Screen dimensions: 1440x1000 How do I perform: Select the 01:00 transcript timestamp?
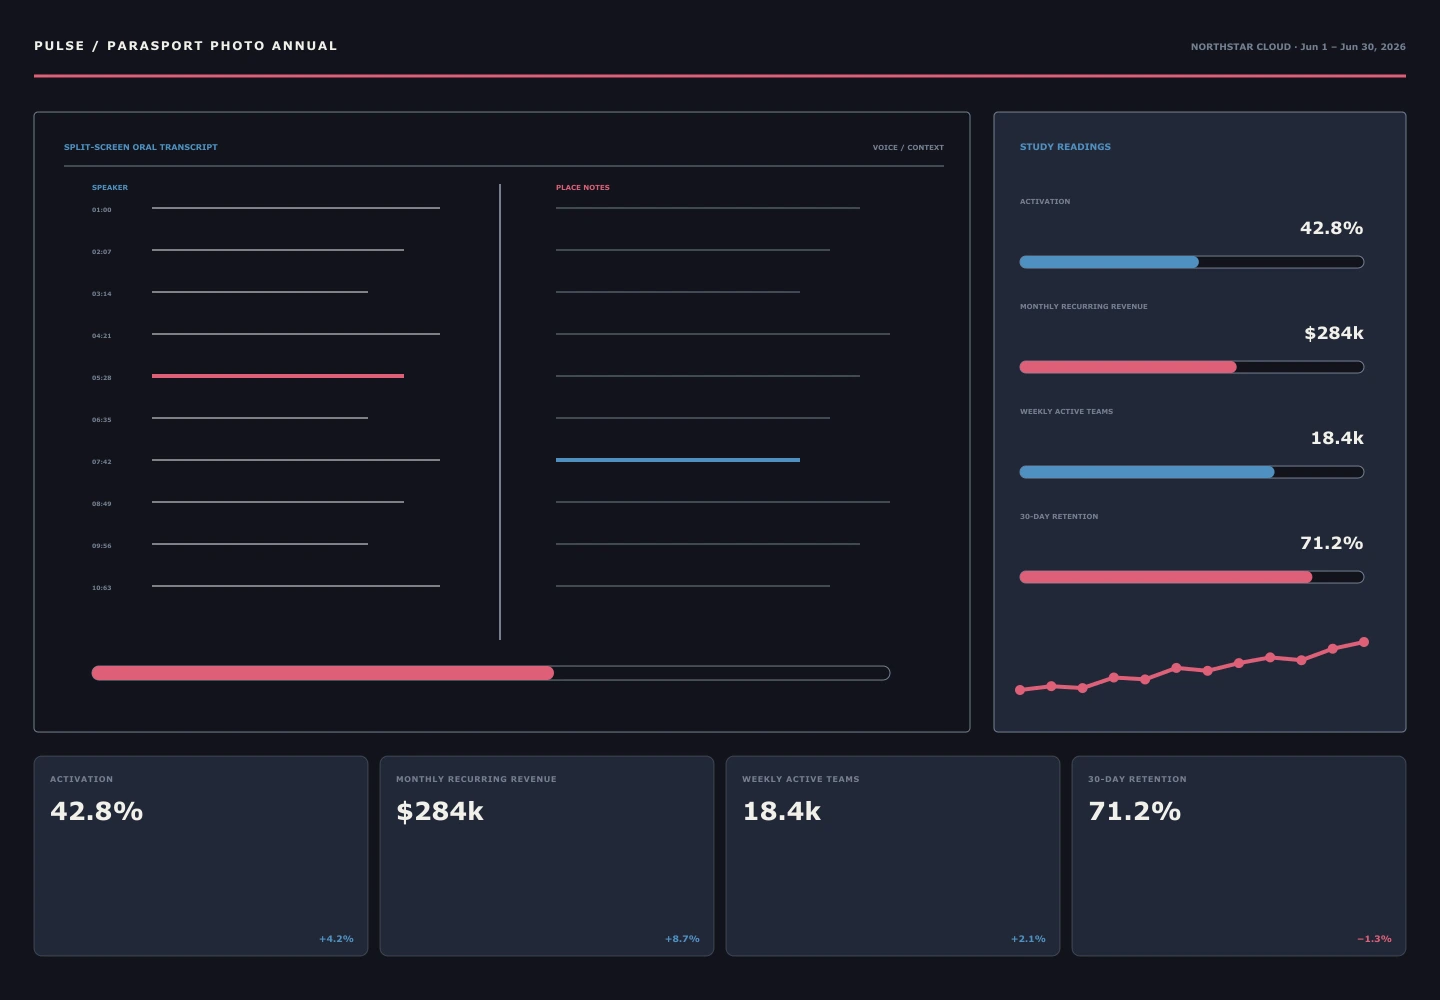(x=102, y=210)
